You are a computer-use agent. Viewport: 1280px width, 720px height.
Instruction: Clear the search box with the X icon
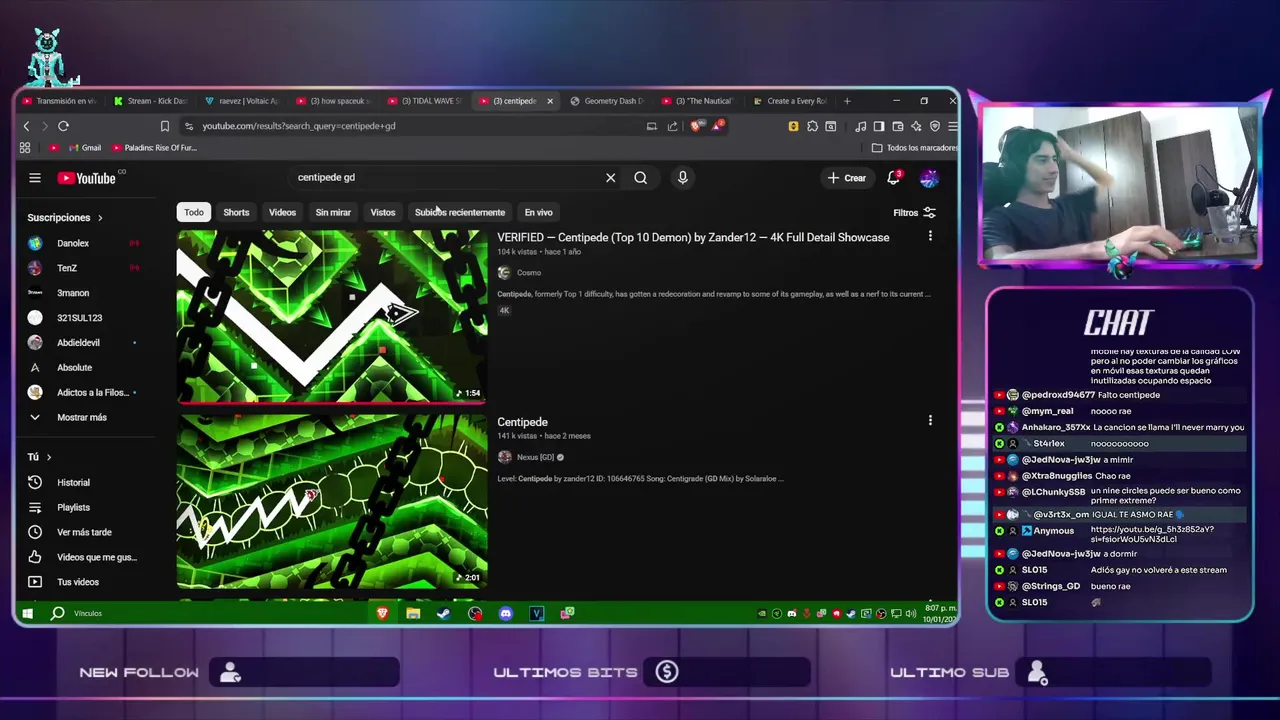point(610,178)
